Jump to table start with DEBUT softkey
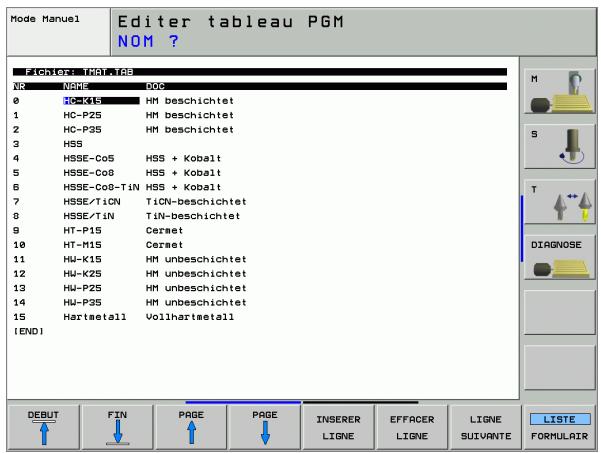This screenshot has width=601, height=453. click(43, 427)
